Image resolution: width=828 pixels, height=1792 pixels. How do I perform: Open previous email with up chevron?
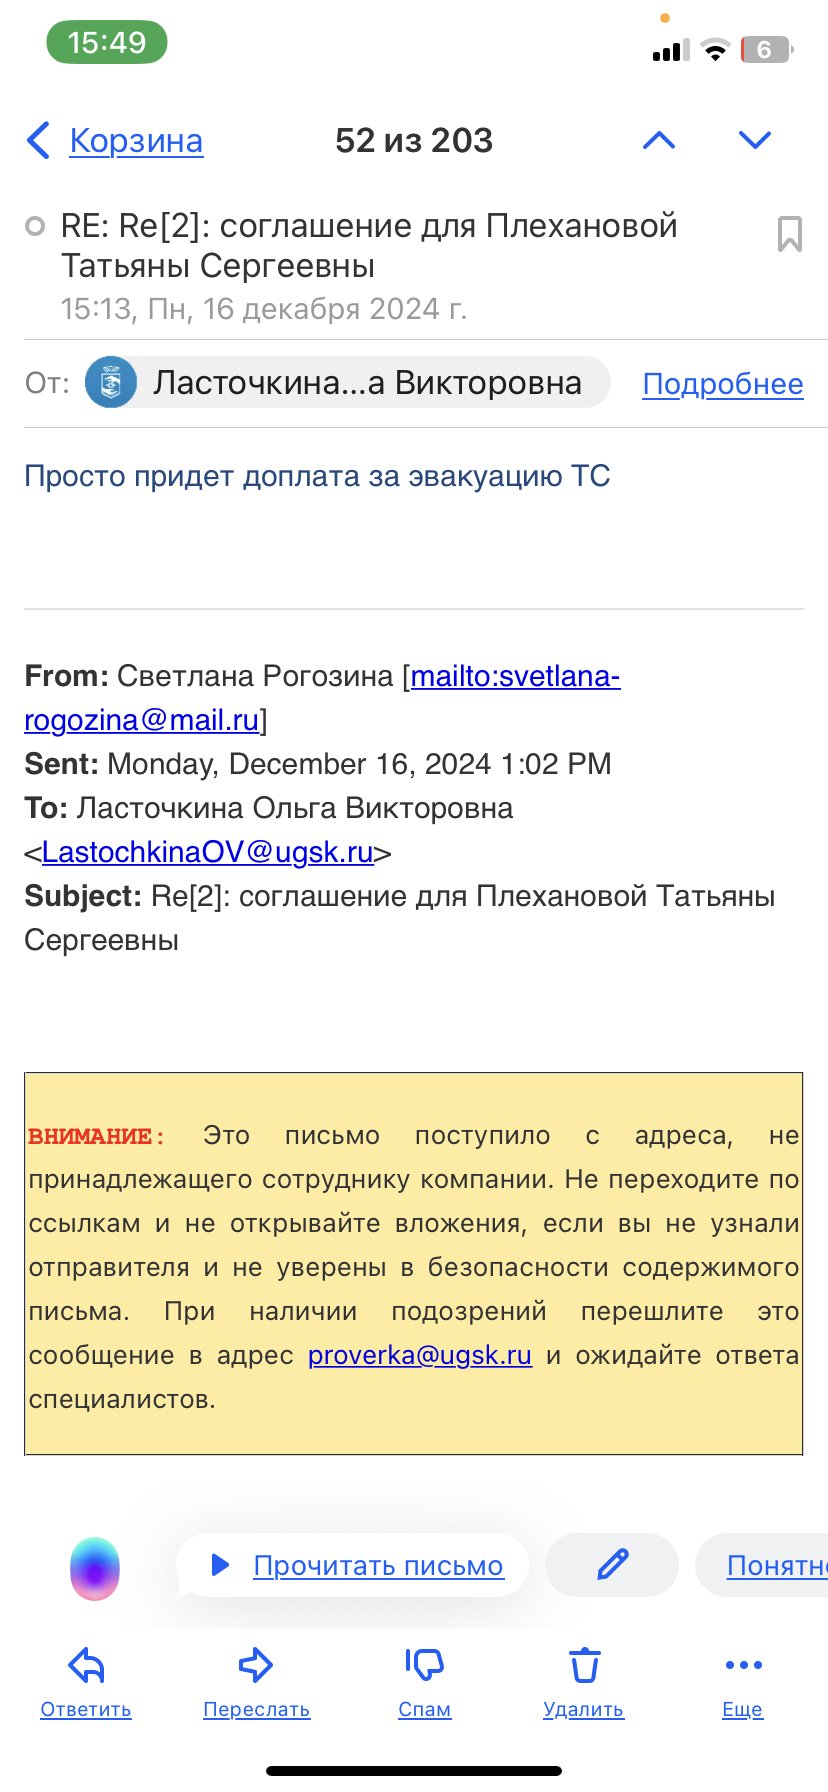point(659,140)
